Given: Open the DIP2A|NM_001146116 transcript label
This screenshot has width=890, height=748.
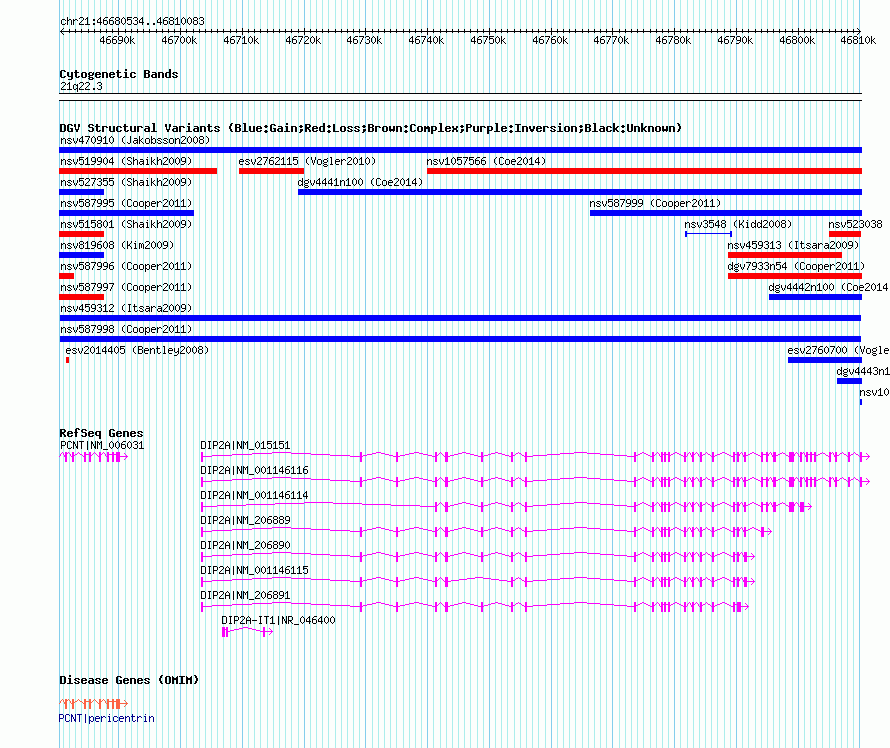Looking at the screenshot, I should tap(254, 470).
